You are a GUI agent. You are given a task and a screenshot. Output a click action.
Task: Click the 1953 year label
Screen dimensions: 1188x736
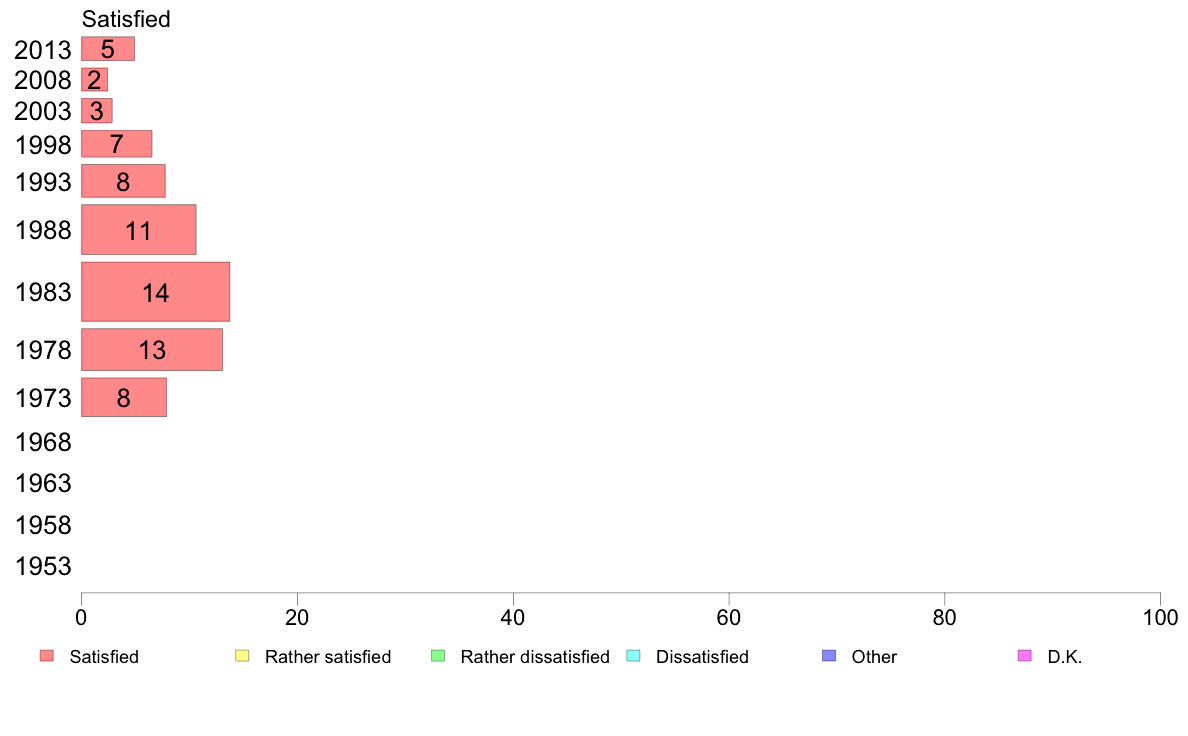pyautogui.click(x=43, y=566)
